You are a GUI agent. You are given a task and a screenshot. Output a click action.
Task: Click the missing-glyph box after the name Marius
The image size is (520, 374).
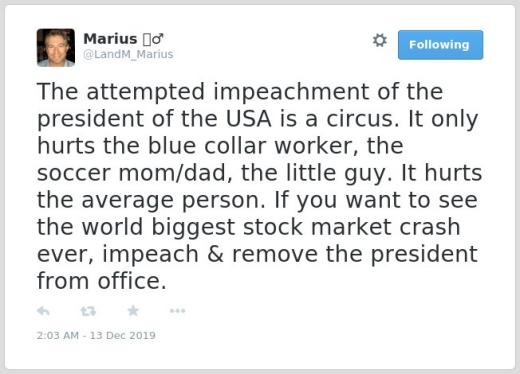147,39
